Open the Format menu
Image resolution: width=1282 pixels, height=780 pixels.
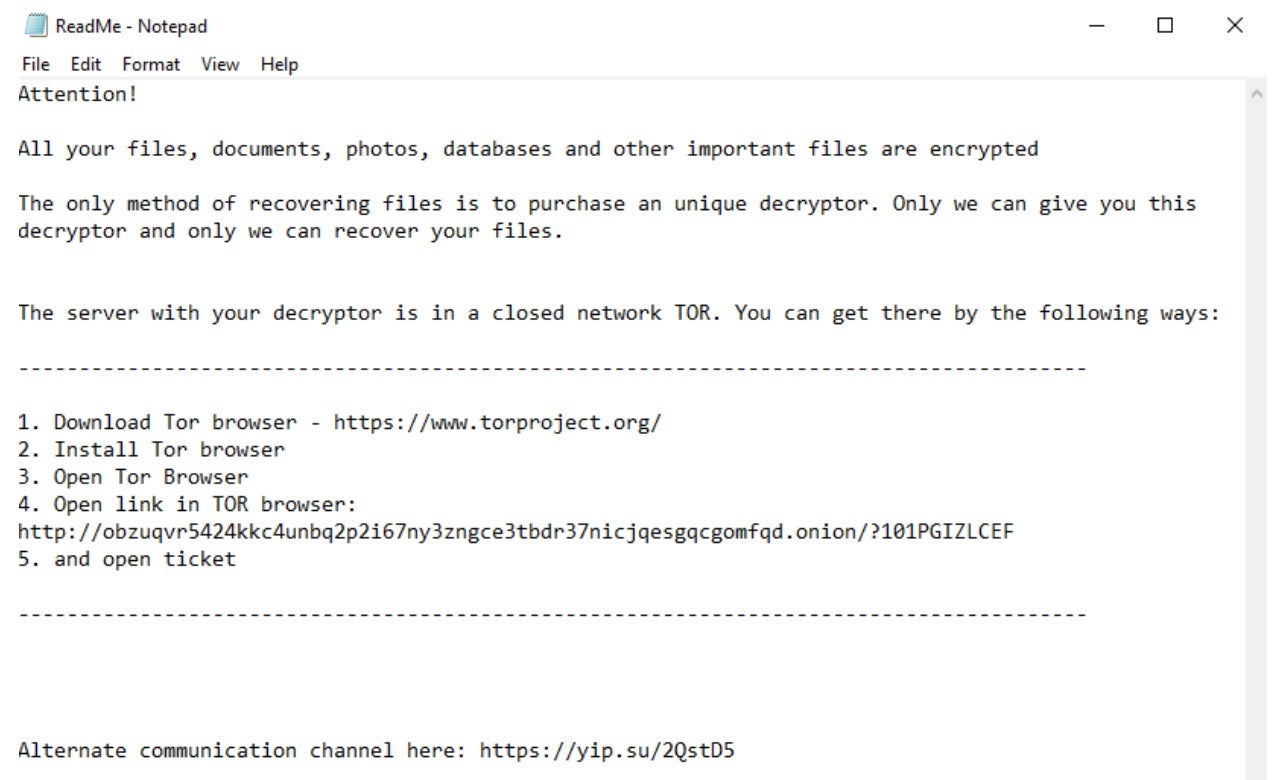pos(151,64)
